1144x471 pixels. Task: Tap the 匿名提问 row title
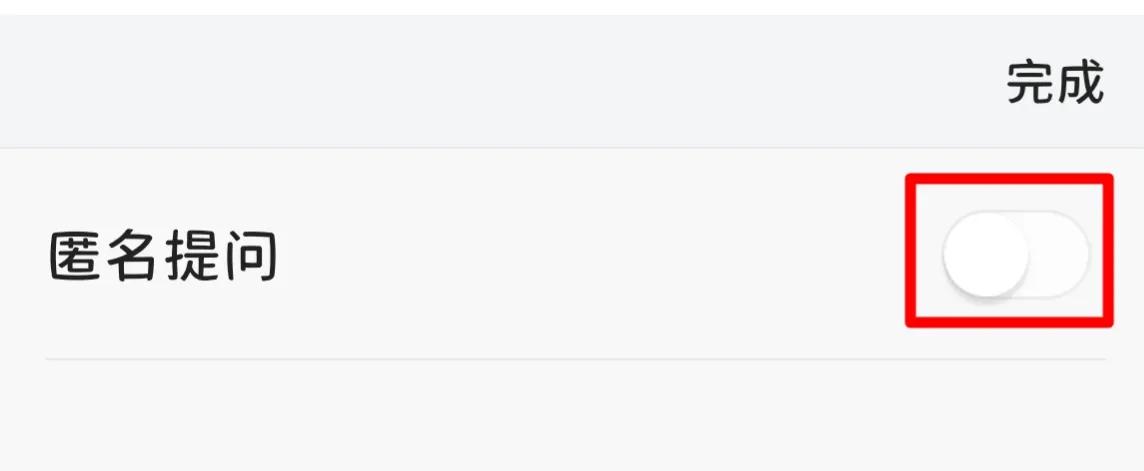coord(163,256)
